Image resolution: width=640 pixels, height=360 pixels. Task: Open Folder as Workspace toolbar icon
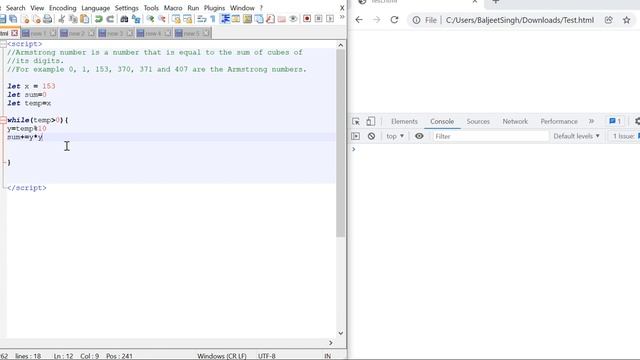[282, 19]
